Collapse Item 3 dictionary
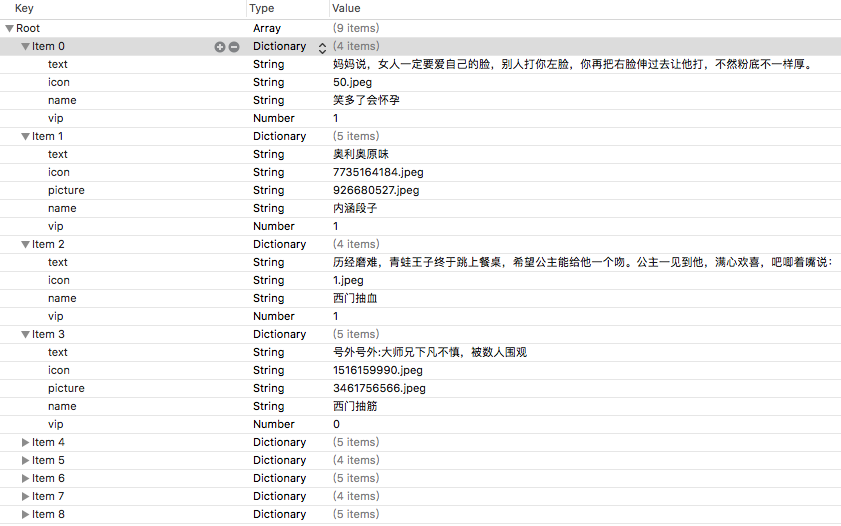Image resolution: width=841 pixels, height=526 pixels. (26, 335)
